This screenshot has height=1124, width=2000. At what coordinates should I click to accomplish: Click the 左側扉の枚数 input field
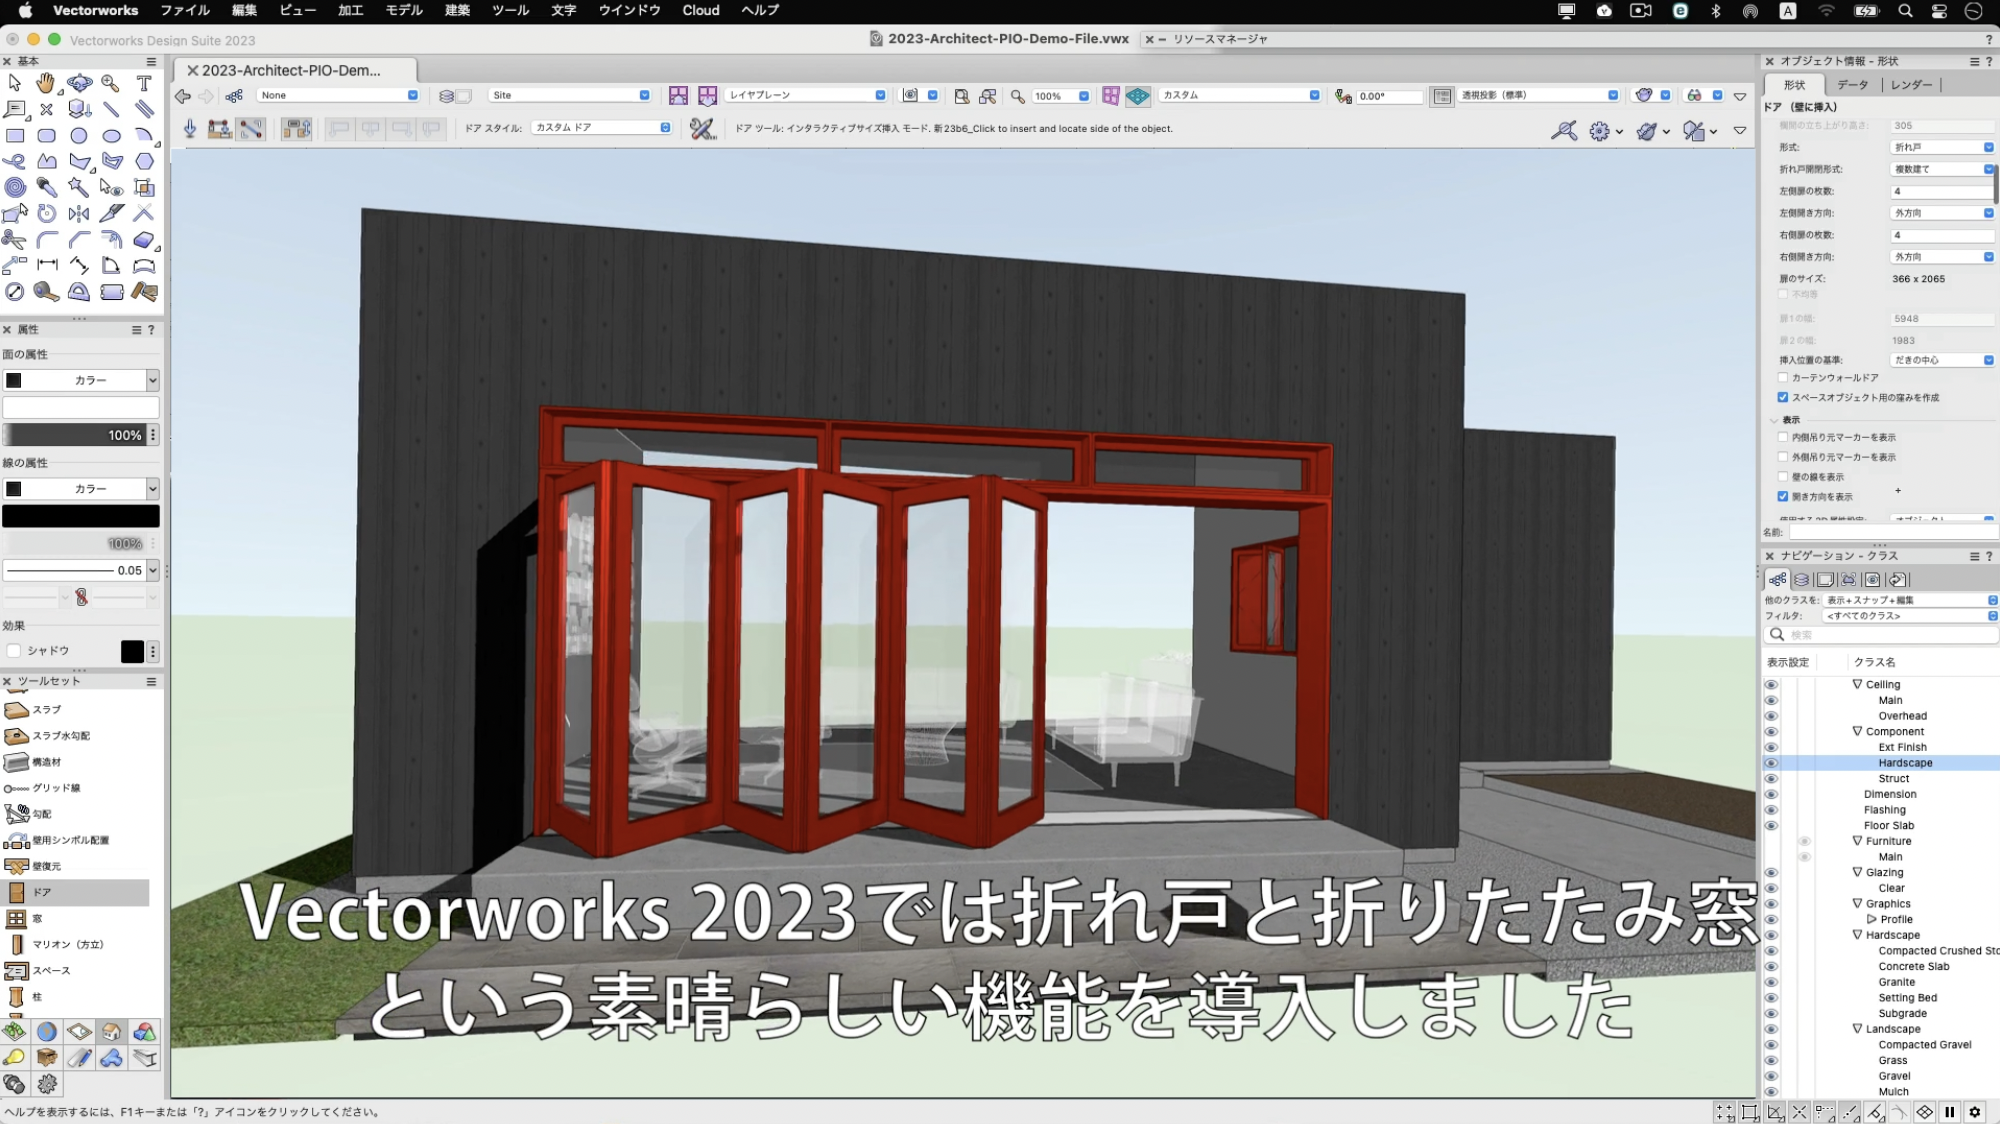pos(1942,191)
